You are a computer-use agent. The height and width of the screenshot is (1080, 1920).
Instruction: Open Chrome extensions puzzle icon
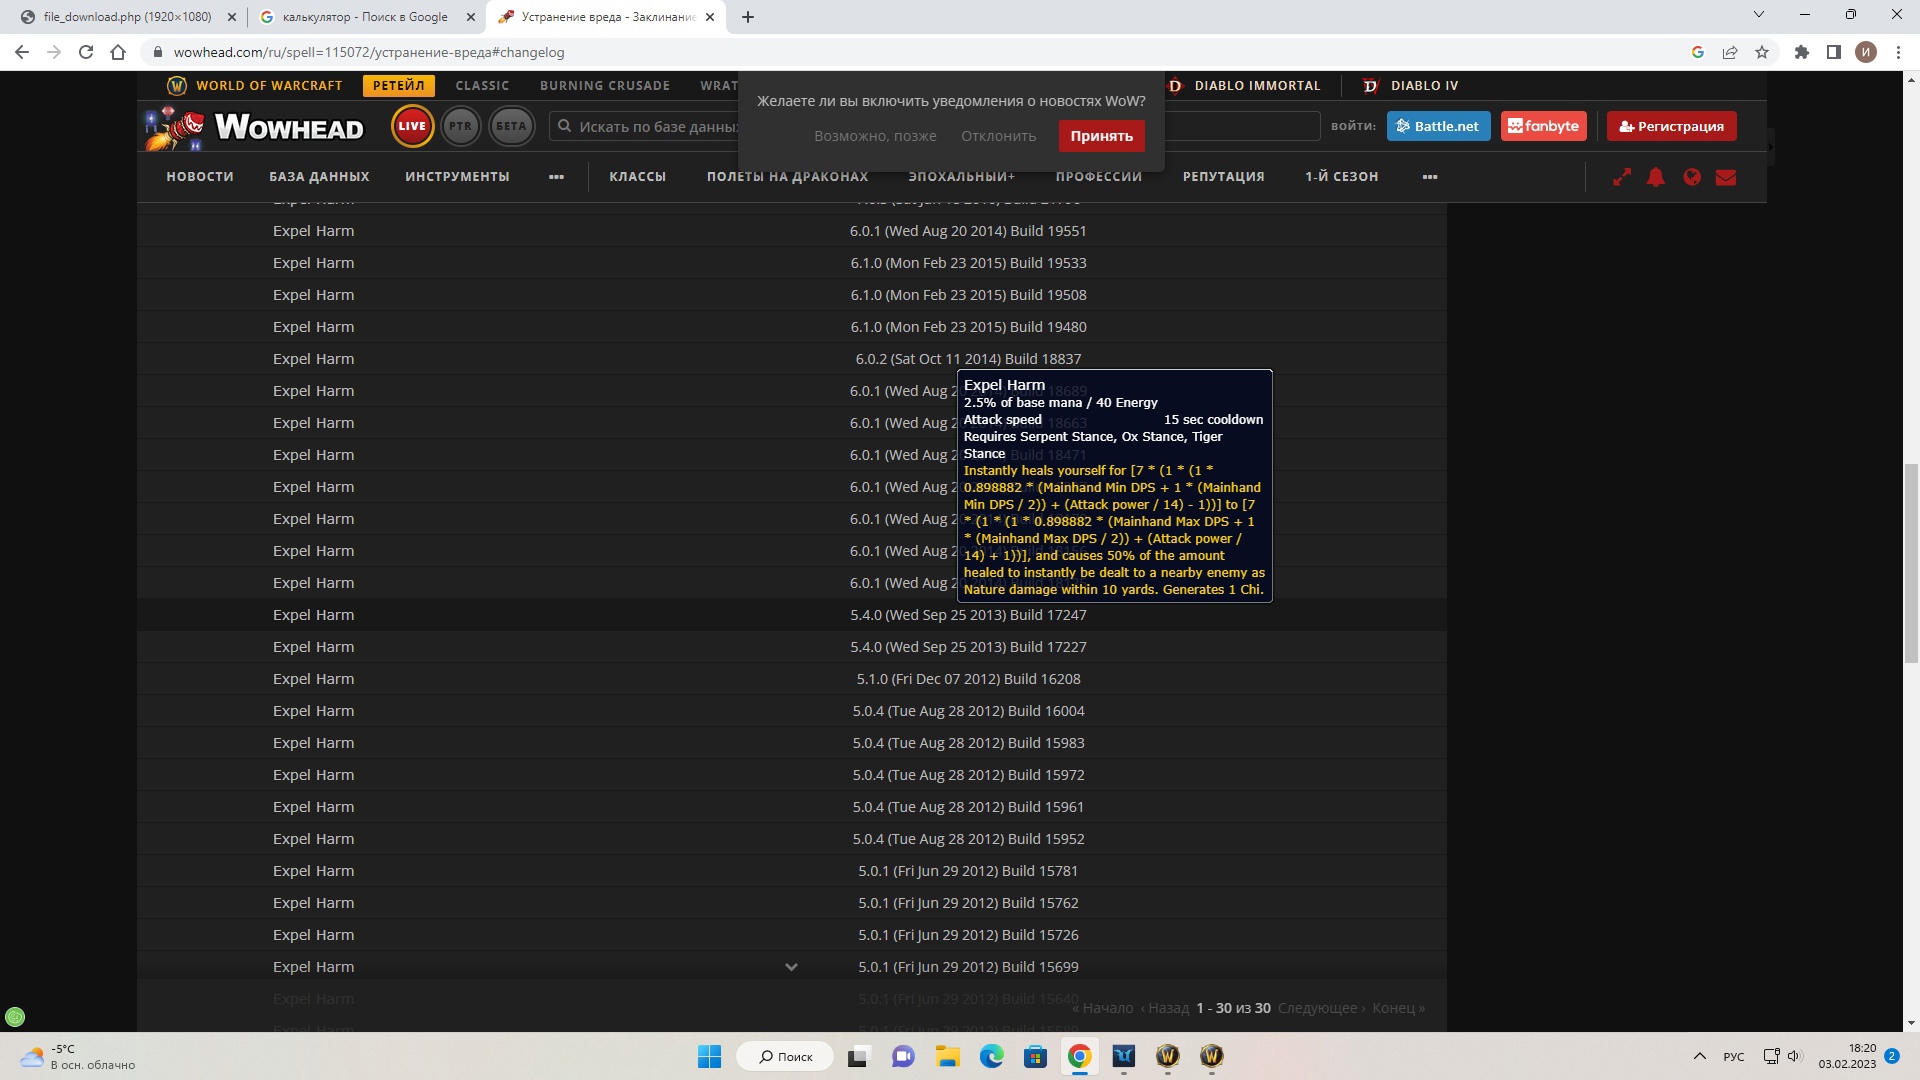pyautogui.click(x=1802, y=52)
